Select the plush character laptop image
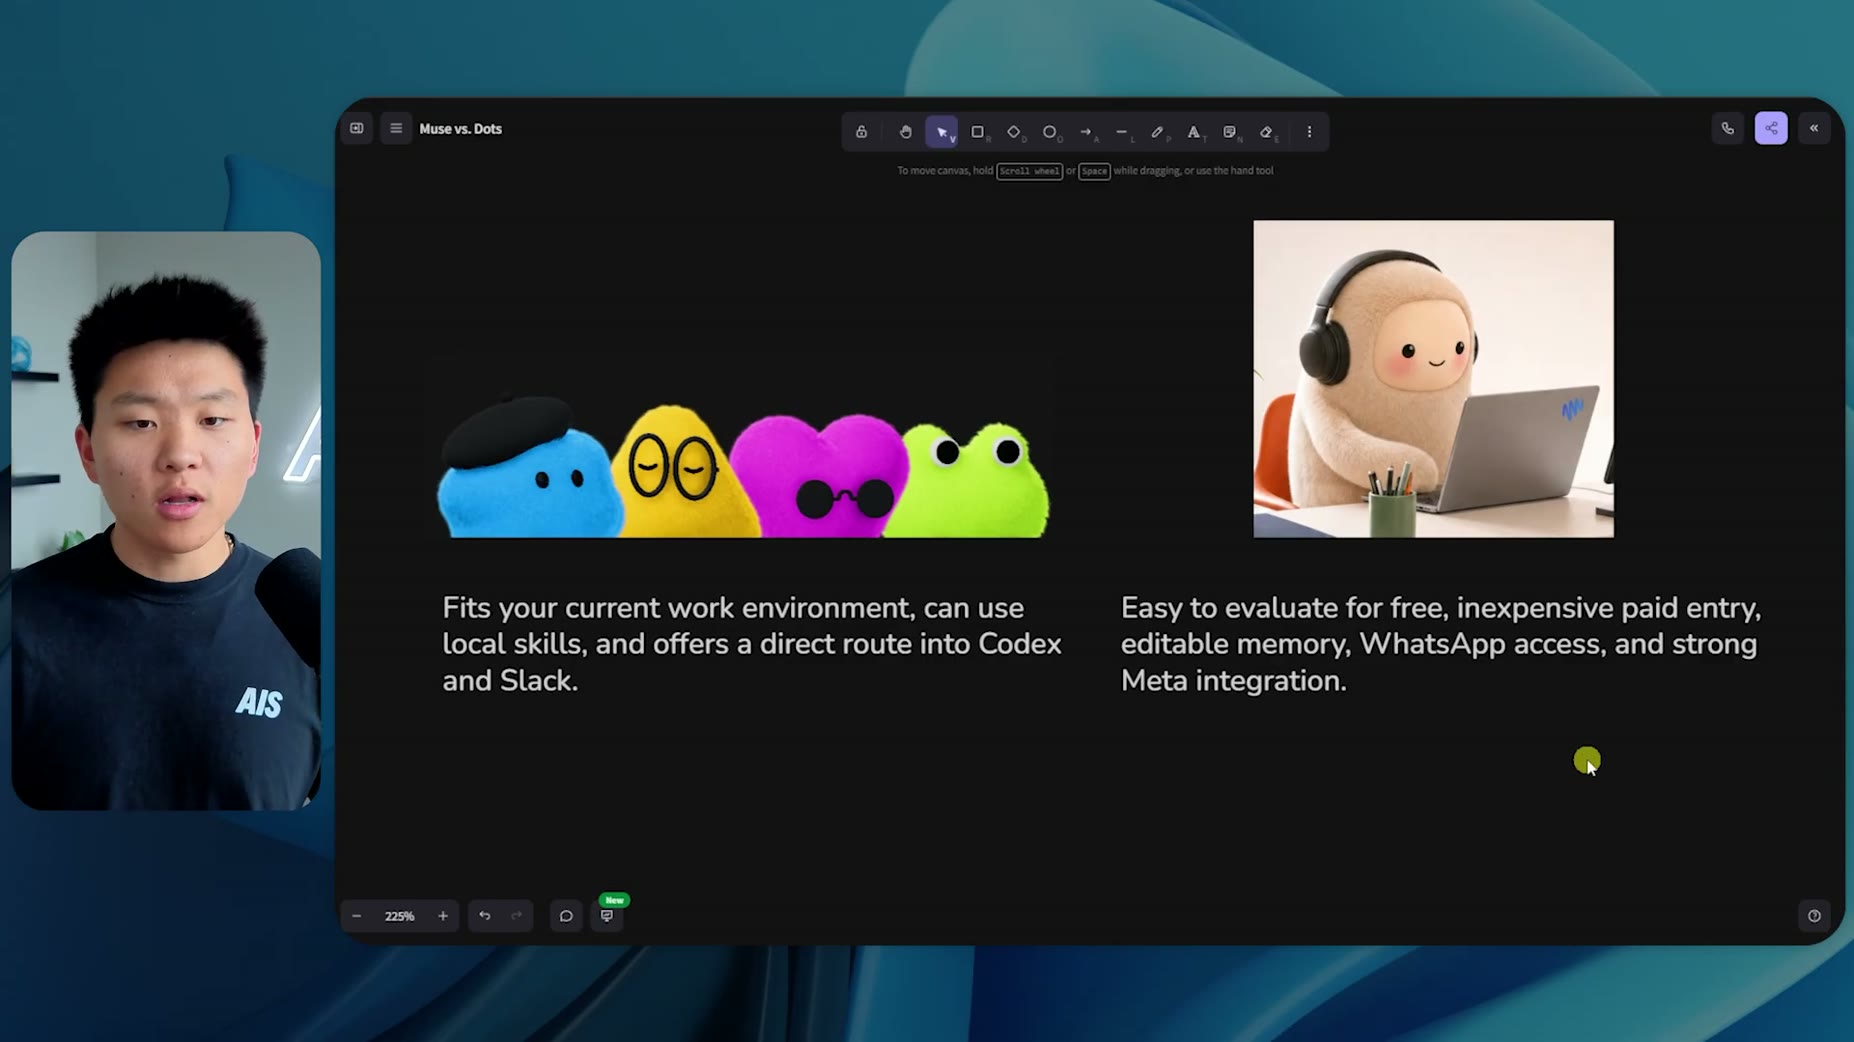 click(1433, 379)
